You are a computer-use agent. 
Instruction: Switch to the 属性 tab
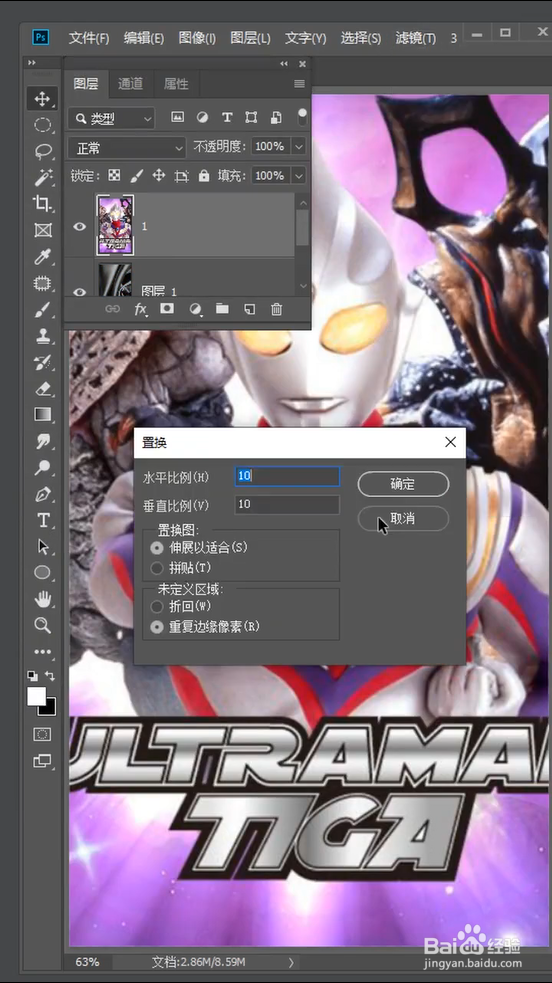[176, 84]
